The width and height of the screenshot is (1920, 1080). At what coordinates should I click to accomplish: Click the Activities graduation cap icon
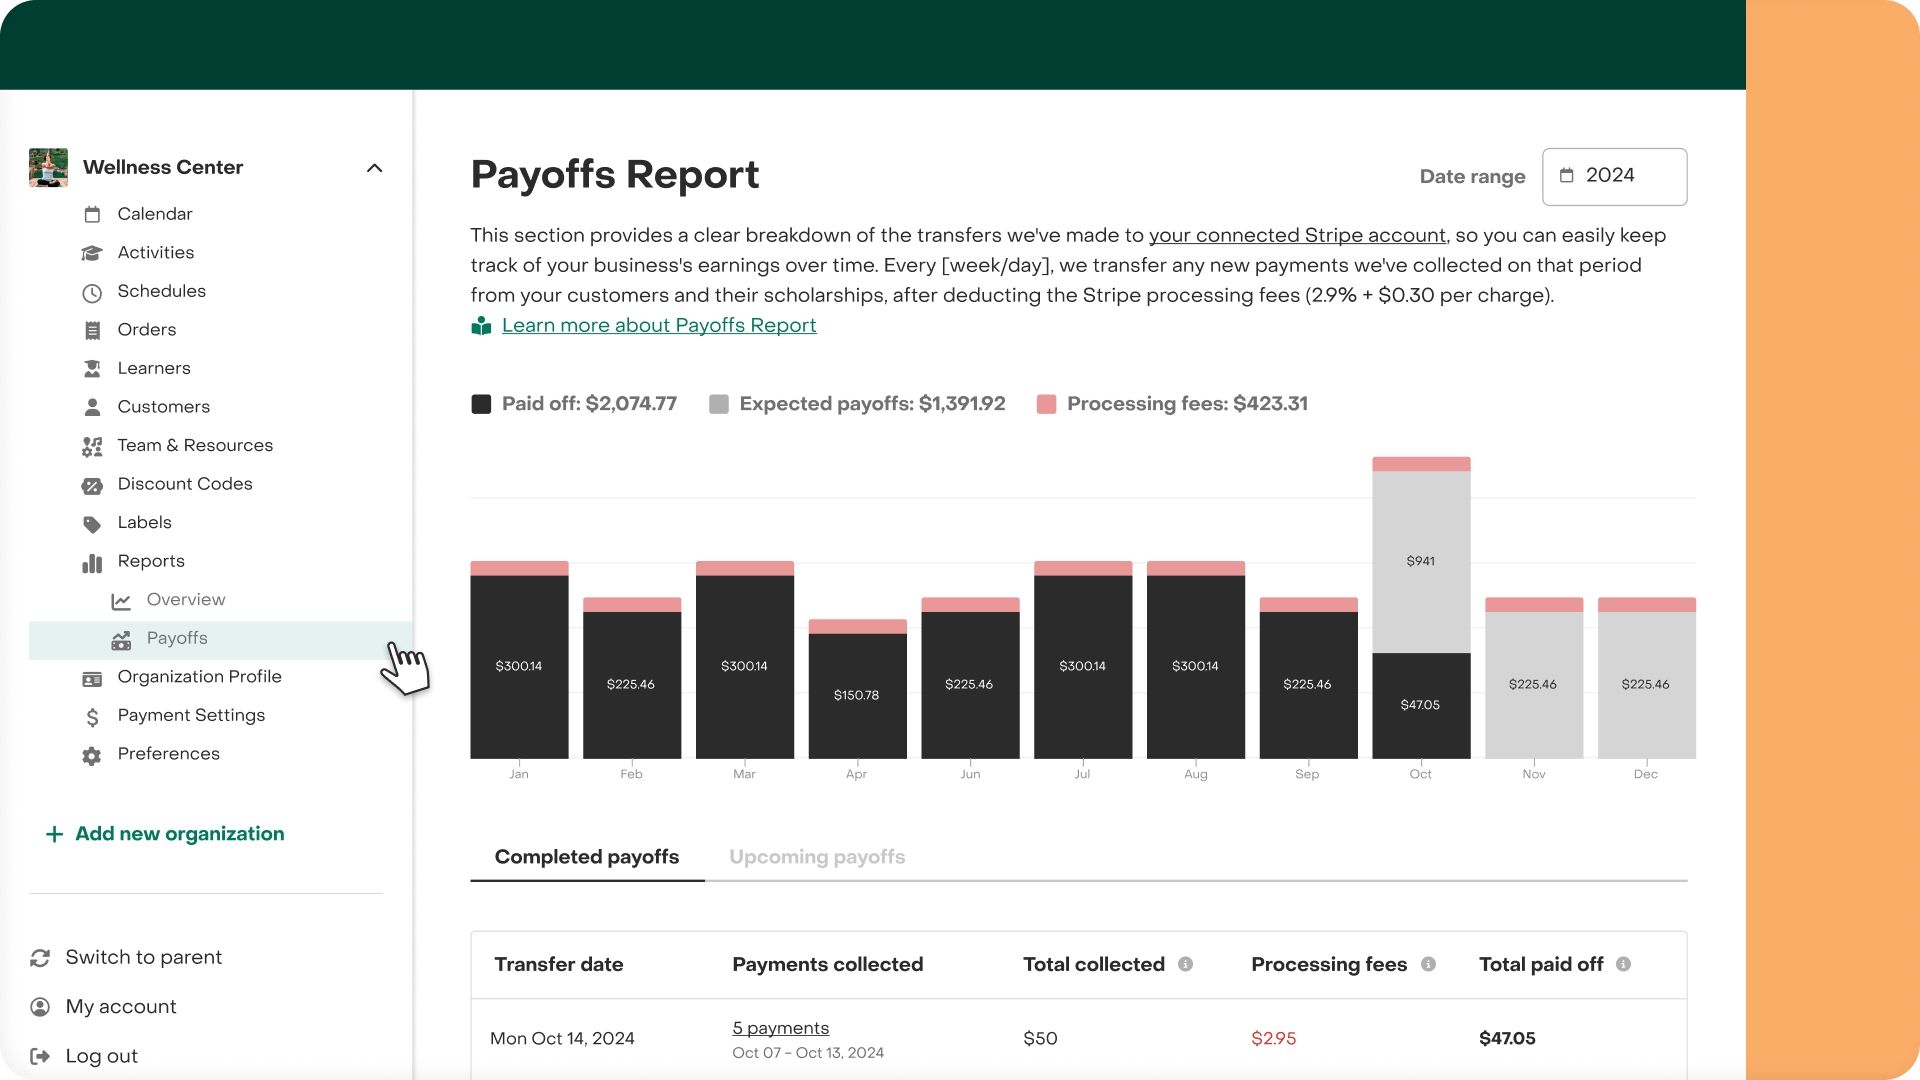point(92,253)
